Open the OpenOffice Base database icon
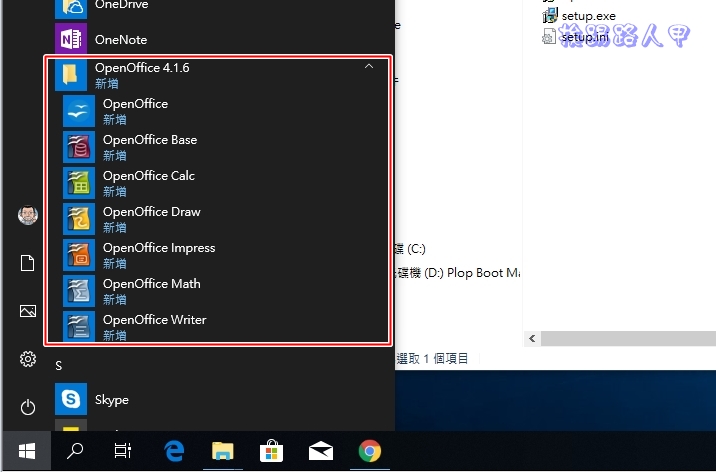Image resolution: width=716 pixels, height=472 pixels. 79,147
